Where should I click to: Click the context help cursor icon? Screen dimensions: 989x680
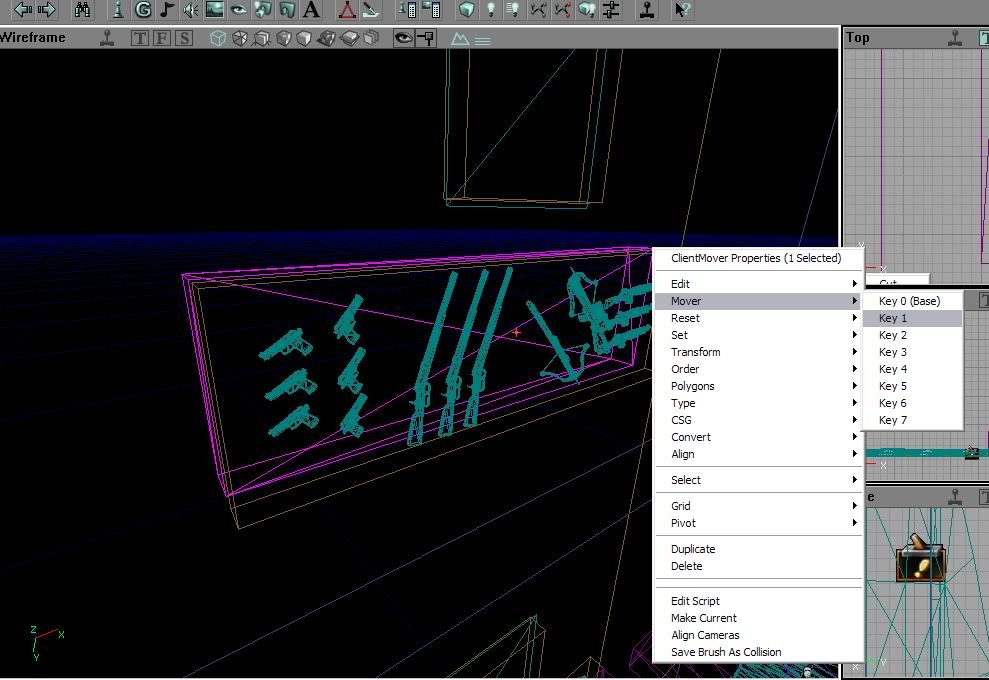click(x=682, y=10)
